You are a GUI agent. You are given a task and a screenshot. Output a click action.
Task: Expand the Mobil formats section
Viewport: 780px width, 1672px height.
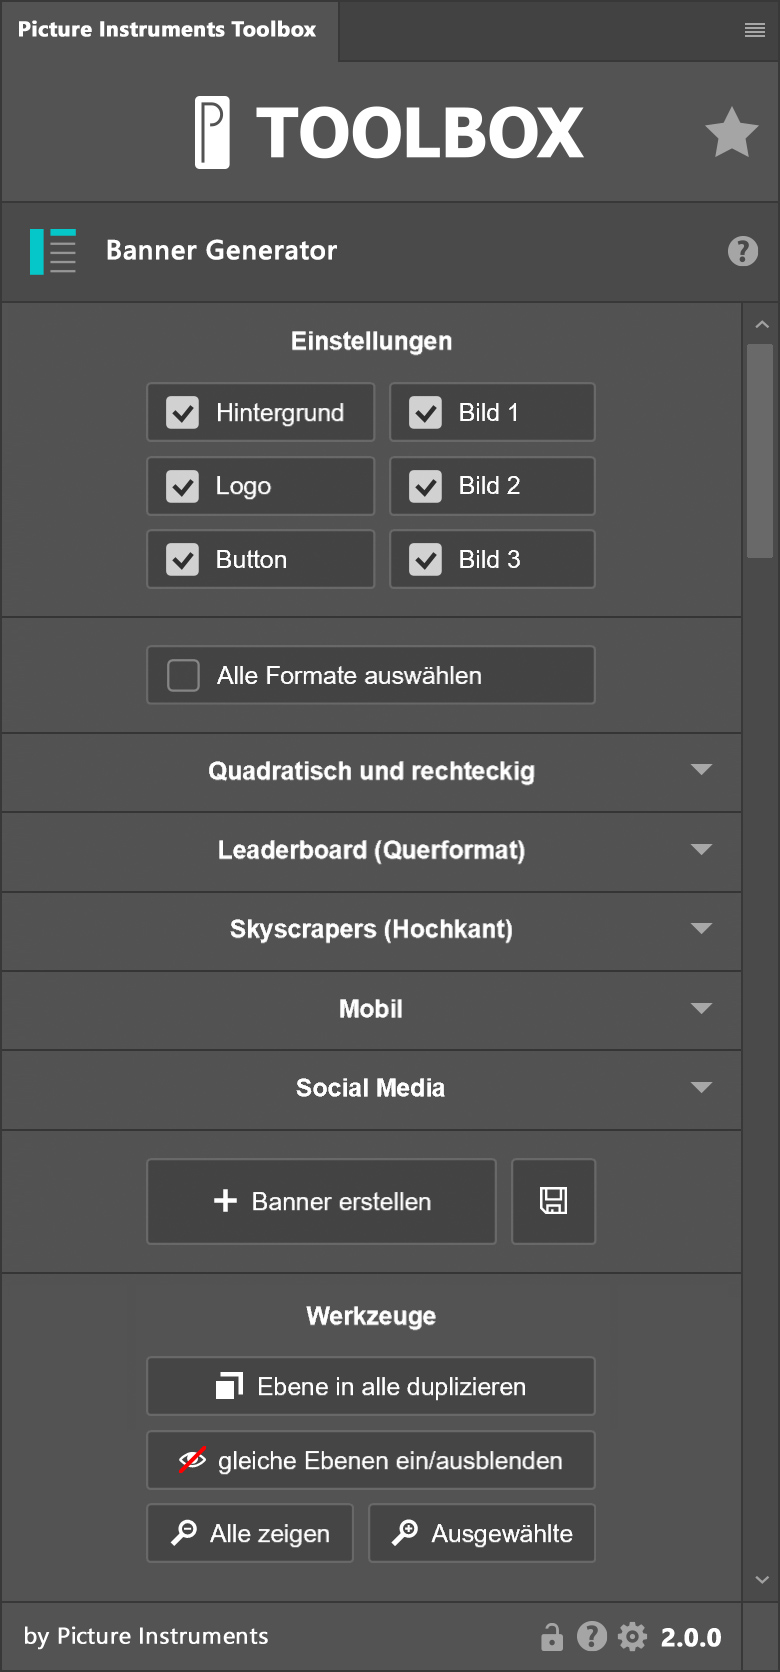point(371,1009)
